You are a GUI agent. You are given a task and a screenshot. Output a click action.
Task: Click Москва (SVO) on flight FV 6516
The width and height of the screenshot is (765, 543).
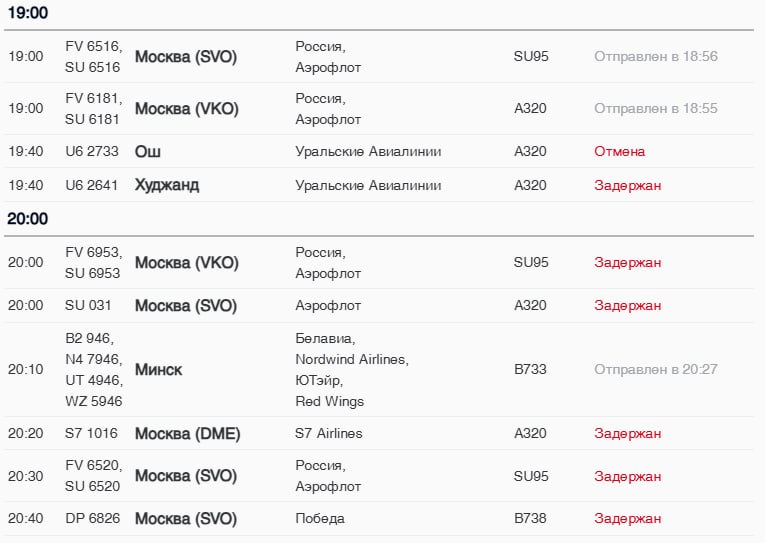(x=185, y=56)
